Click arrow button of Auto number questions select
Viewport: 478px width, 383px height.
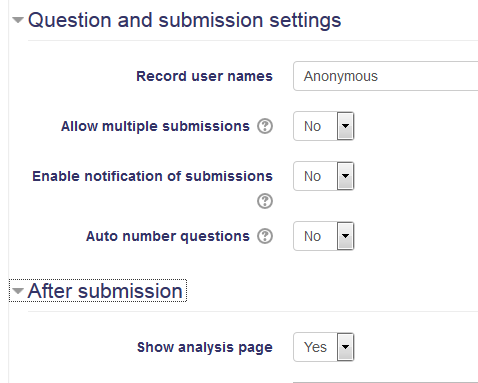click(x=345, y=236)
